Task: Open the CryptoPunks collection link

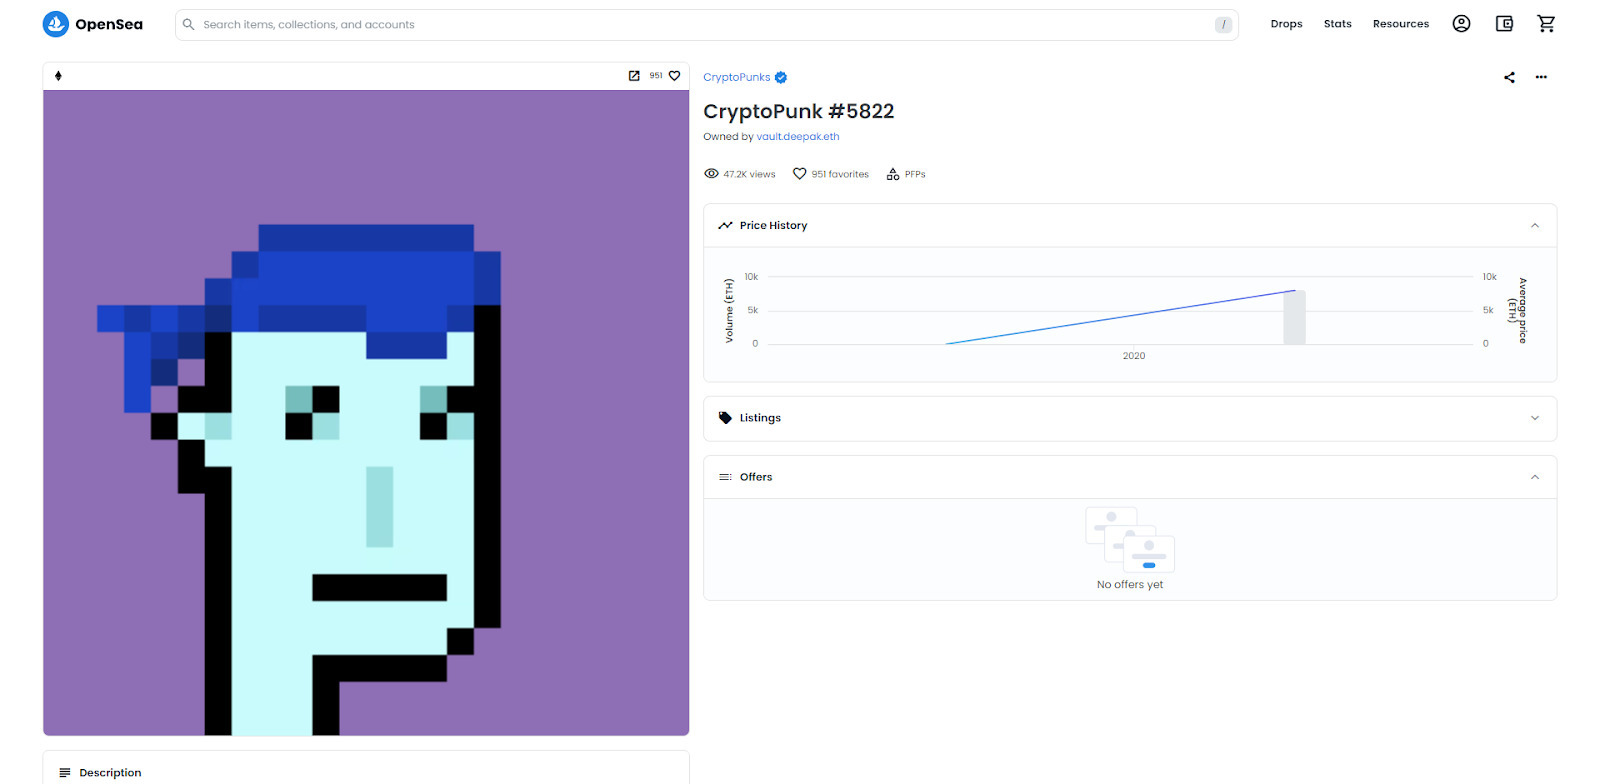Action: click(736, 77)
